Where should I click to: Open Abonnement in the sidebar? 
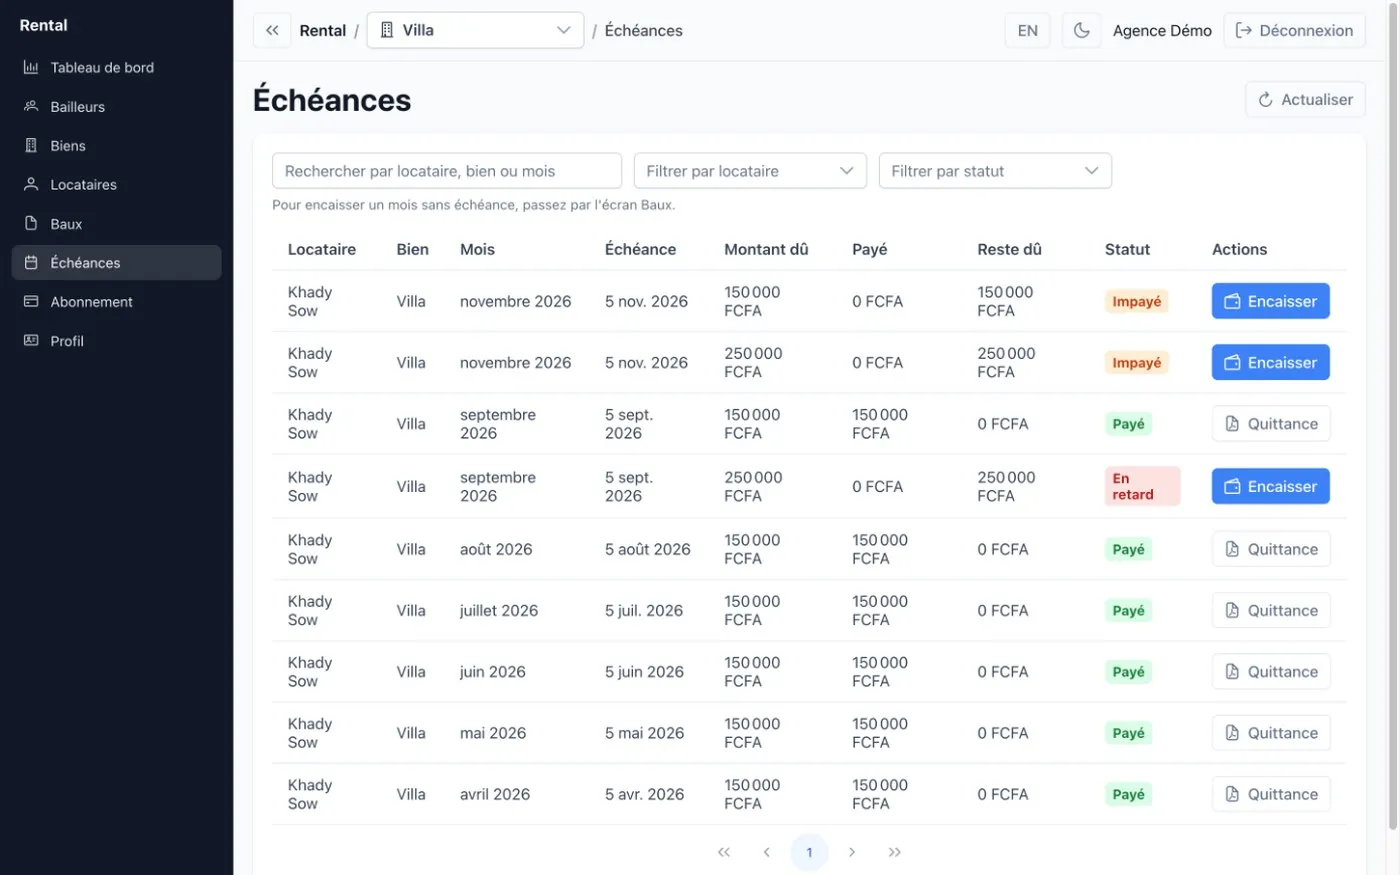pyautogui.click(x=116, y=302)
